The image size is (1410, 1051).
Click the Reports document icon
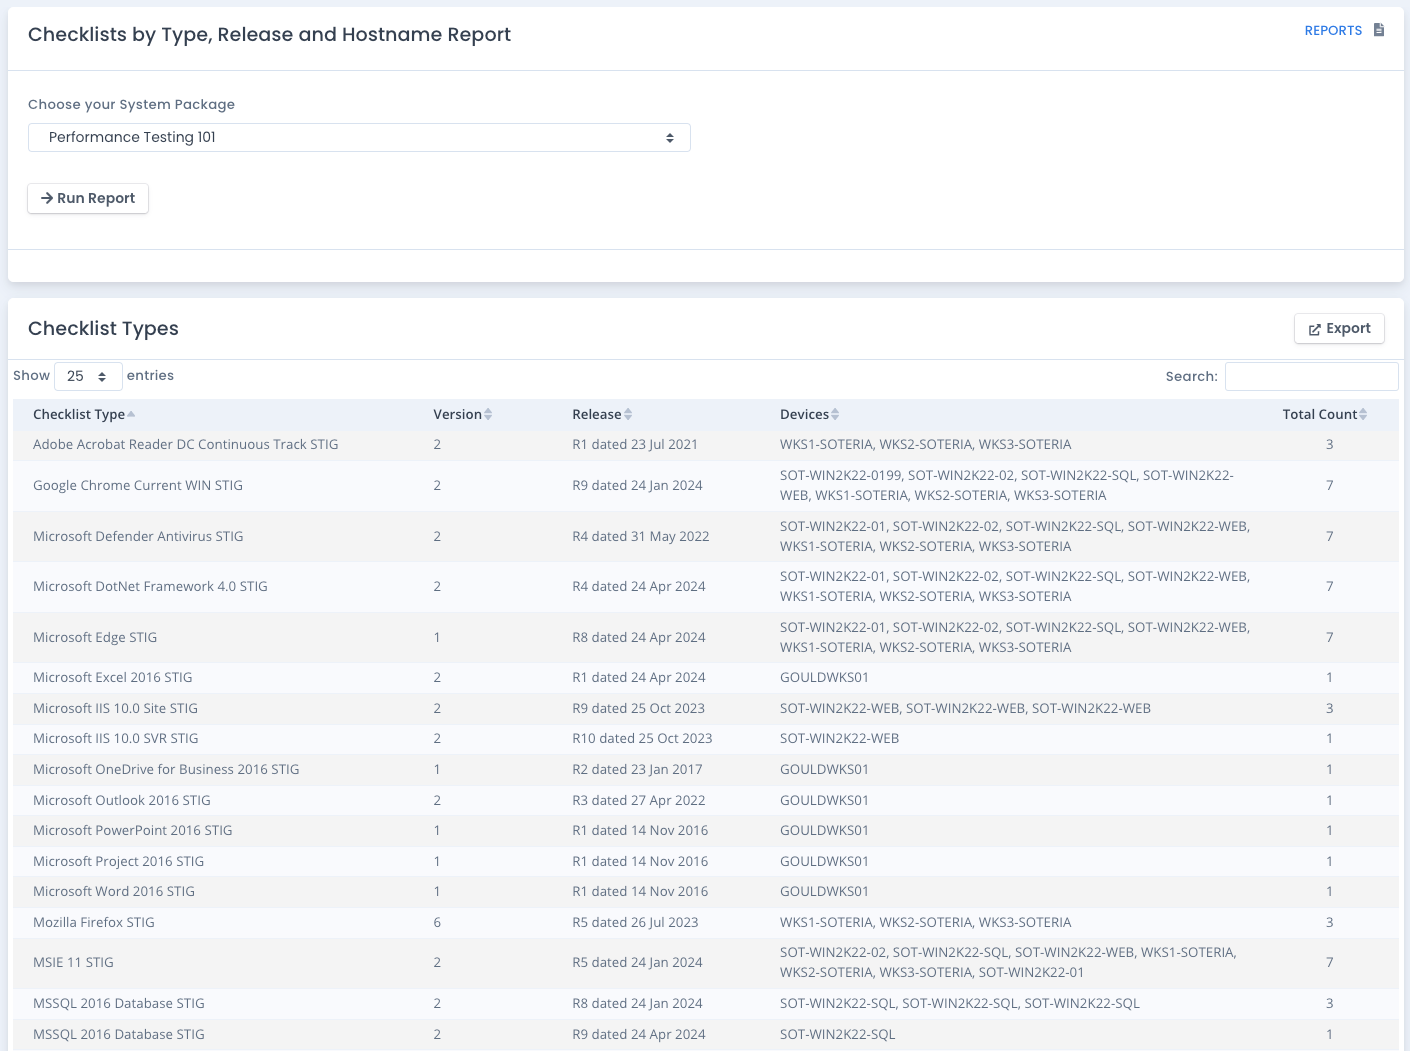[1379, 30]
